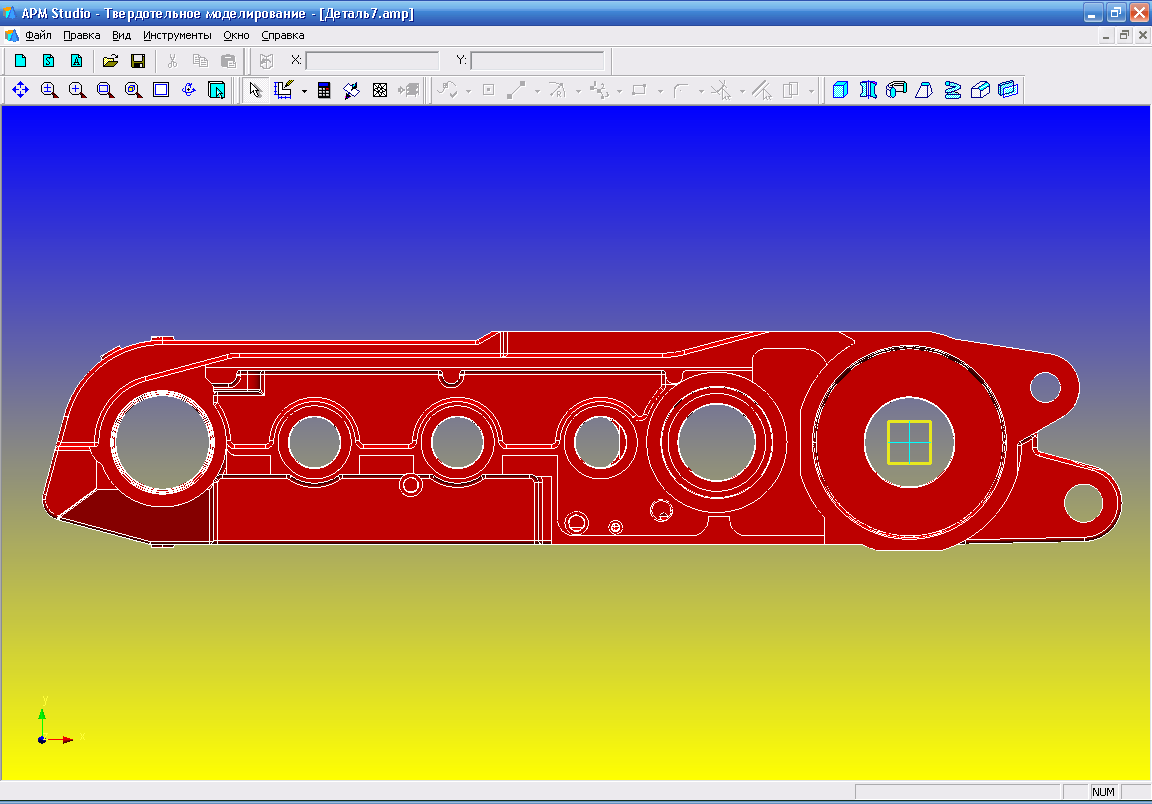Select the spiral spring operation
The image size is (1152, 804).
[953, 90]
